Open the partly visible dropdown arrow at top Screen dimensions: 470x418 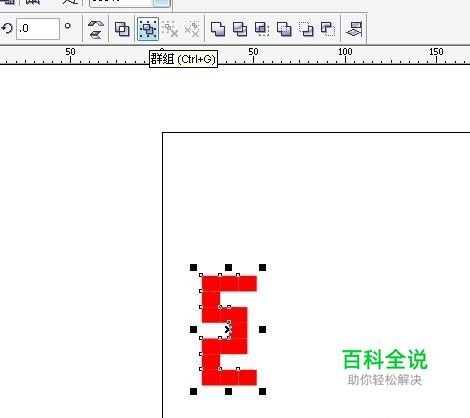click(x=161, y=3)
